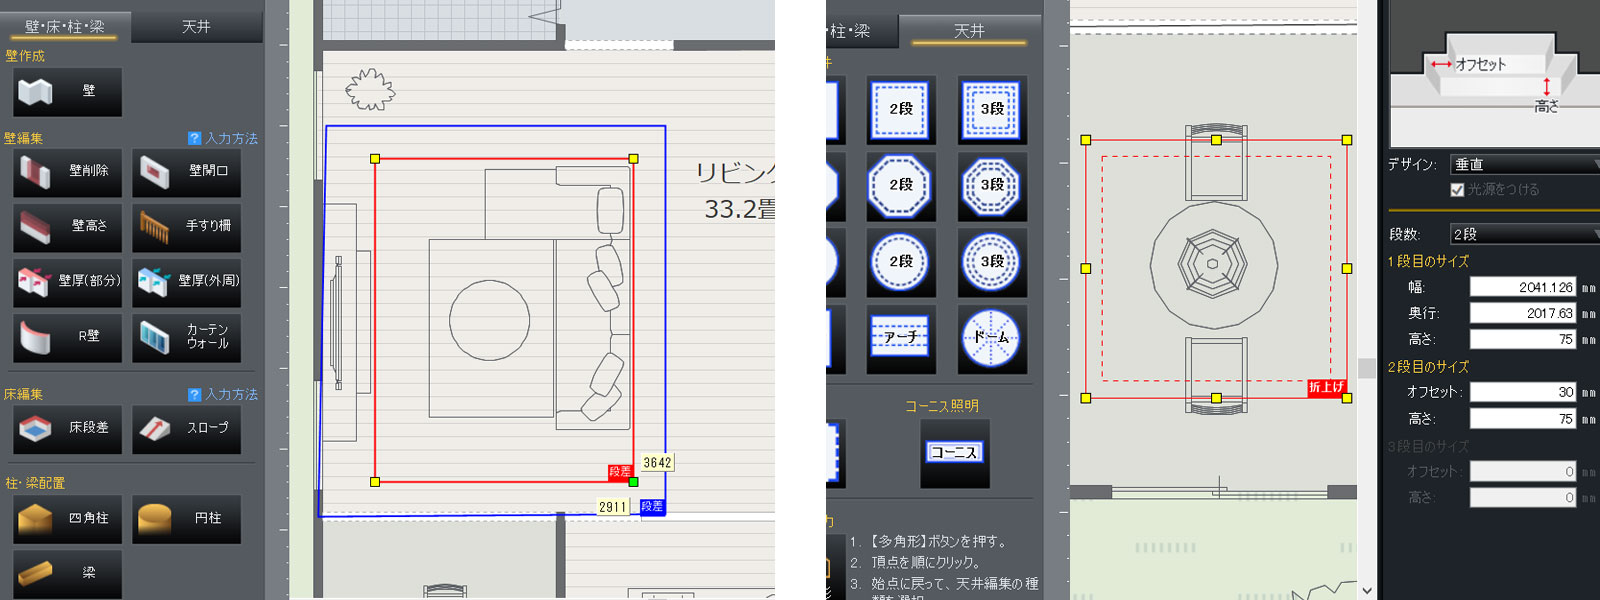Open 入力方法 help link for 壁編集
Screen dimensions: 1600x600
[223, 139]
